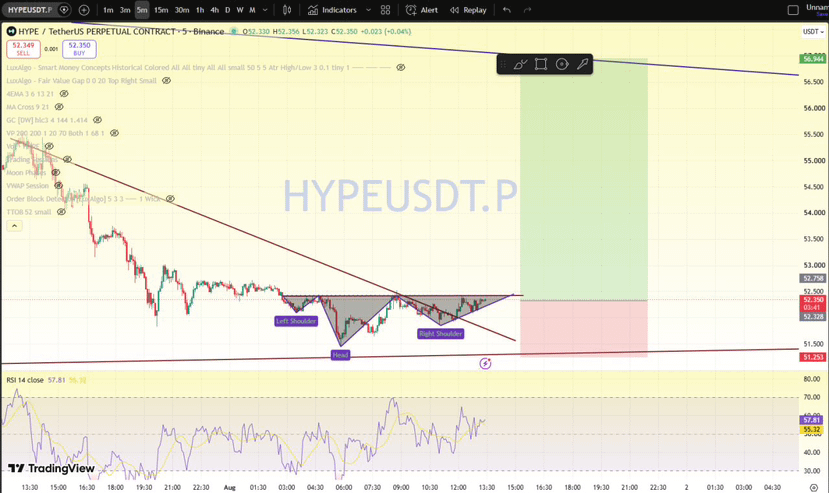
Task: Grab the floating toolbar drag handle
Action: [x=503, y=64]
